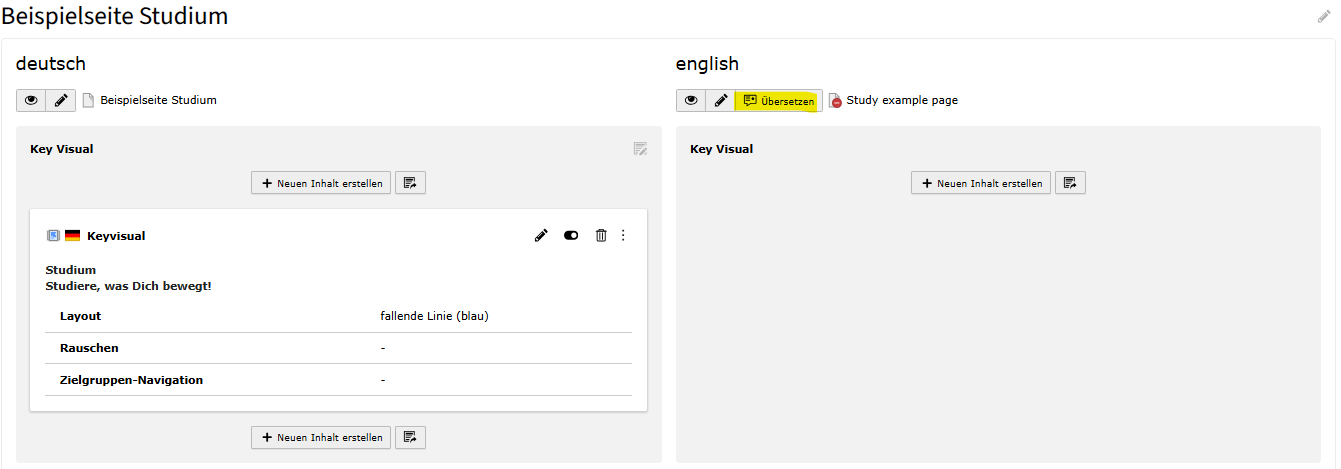View the deutsch page with eye button

pos(31,100)
